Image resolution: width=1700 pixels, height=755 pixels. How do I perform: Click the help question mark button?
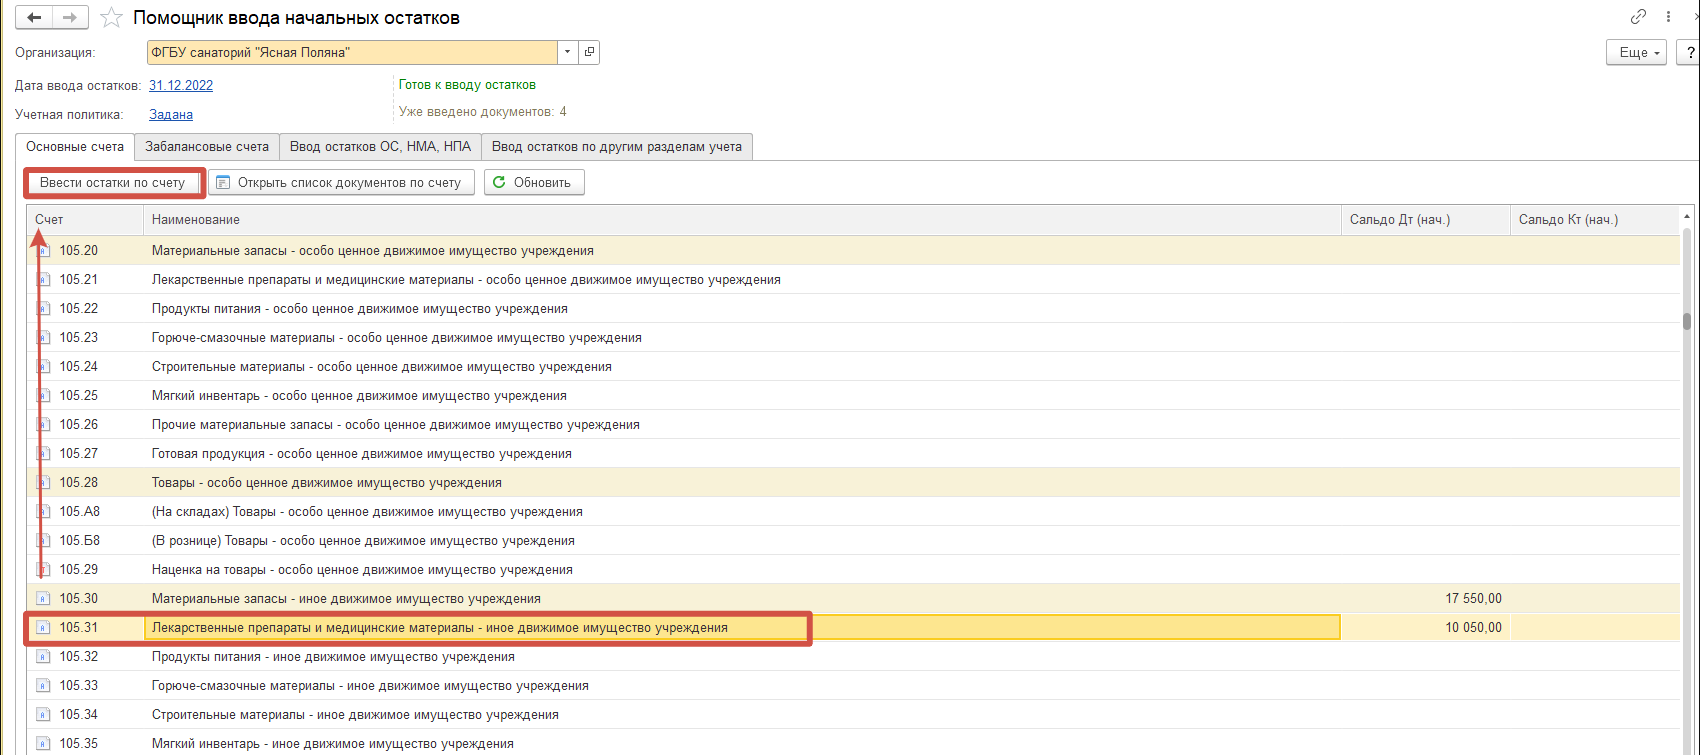(x=1689, y=52)
